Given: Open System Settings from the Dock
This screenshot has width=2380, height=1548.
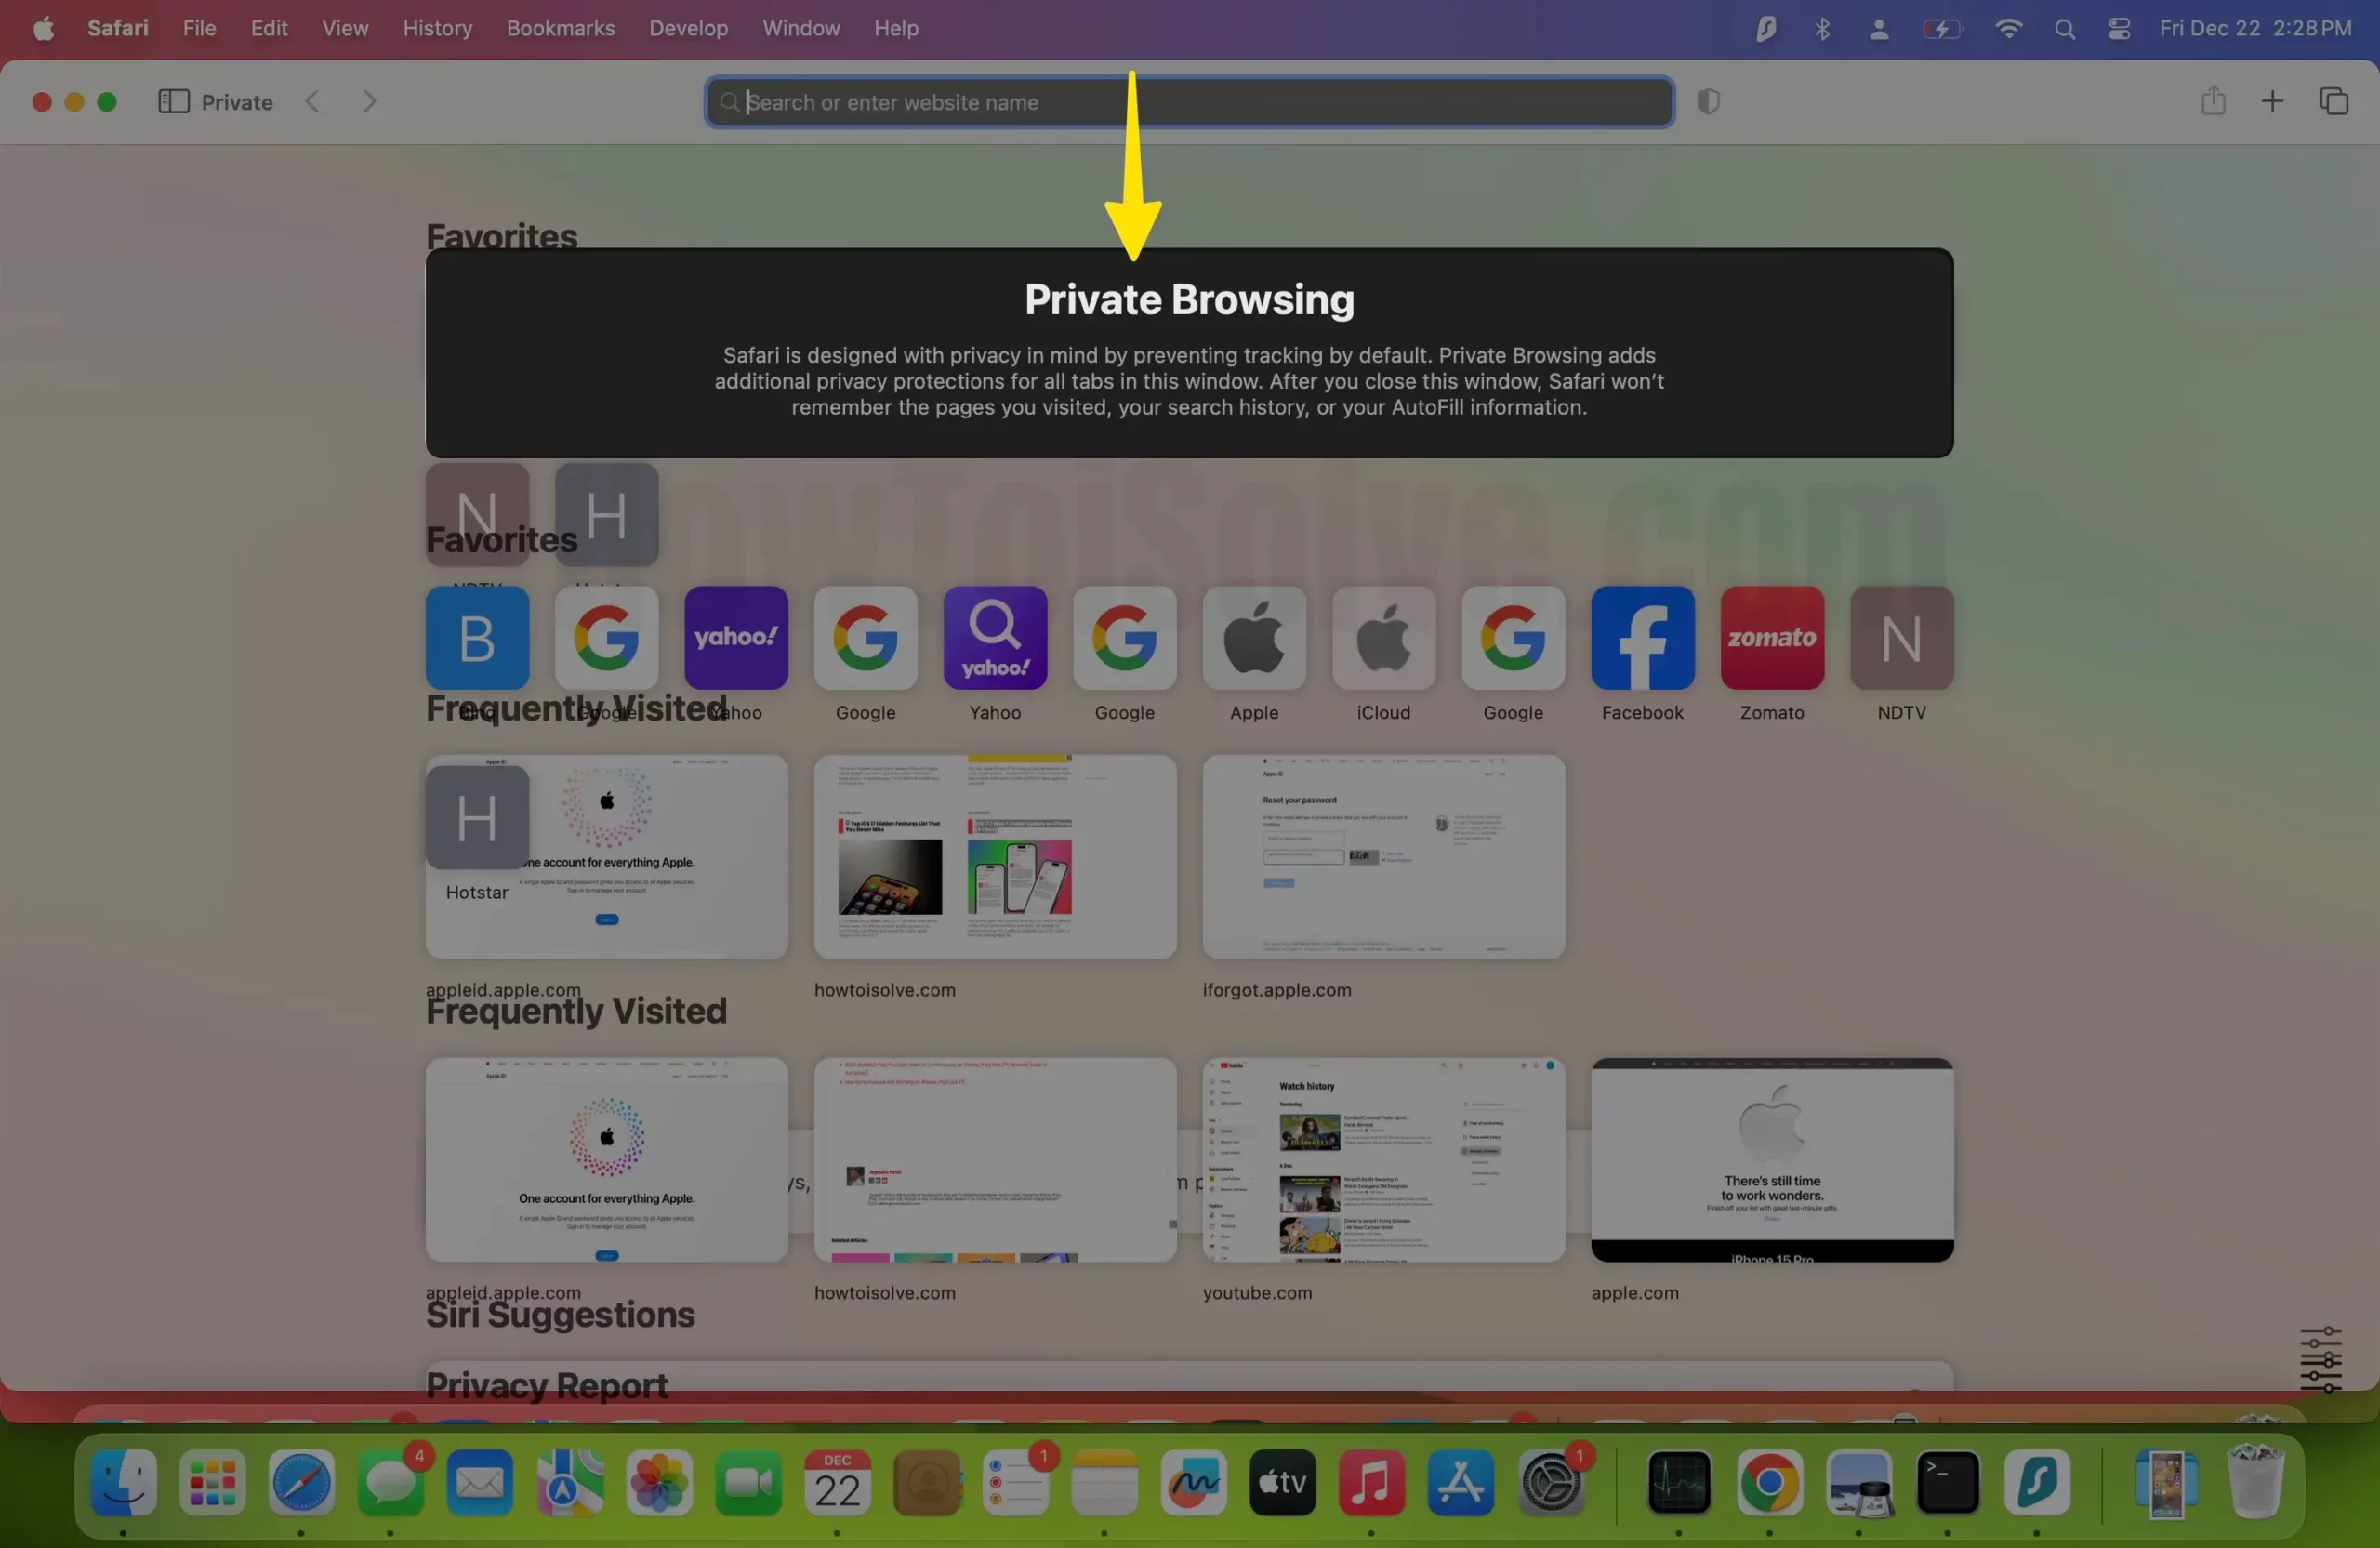Looking at the screenshot, I should click(x=1550, y=1482).
